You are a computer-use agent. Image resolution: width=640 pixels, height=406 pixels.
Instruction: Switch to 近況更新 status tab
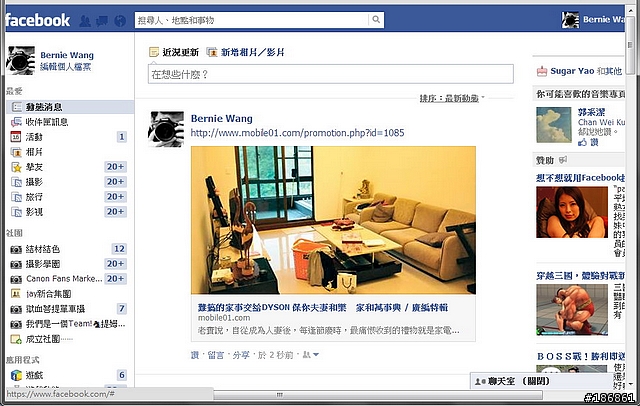pyautogui.click(x=174, y=52)
